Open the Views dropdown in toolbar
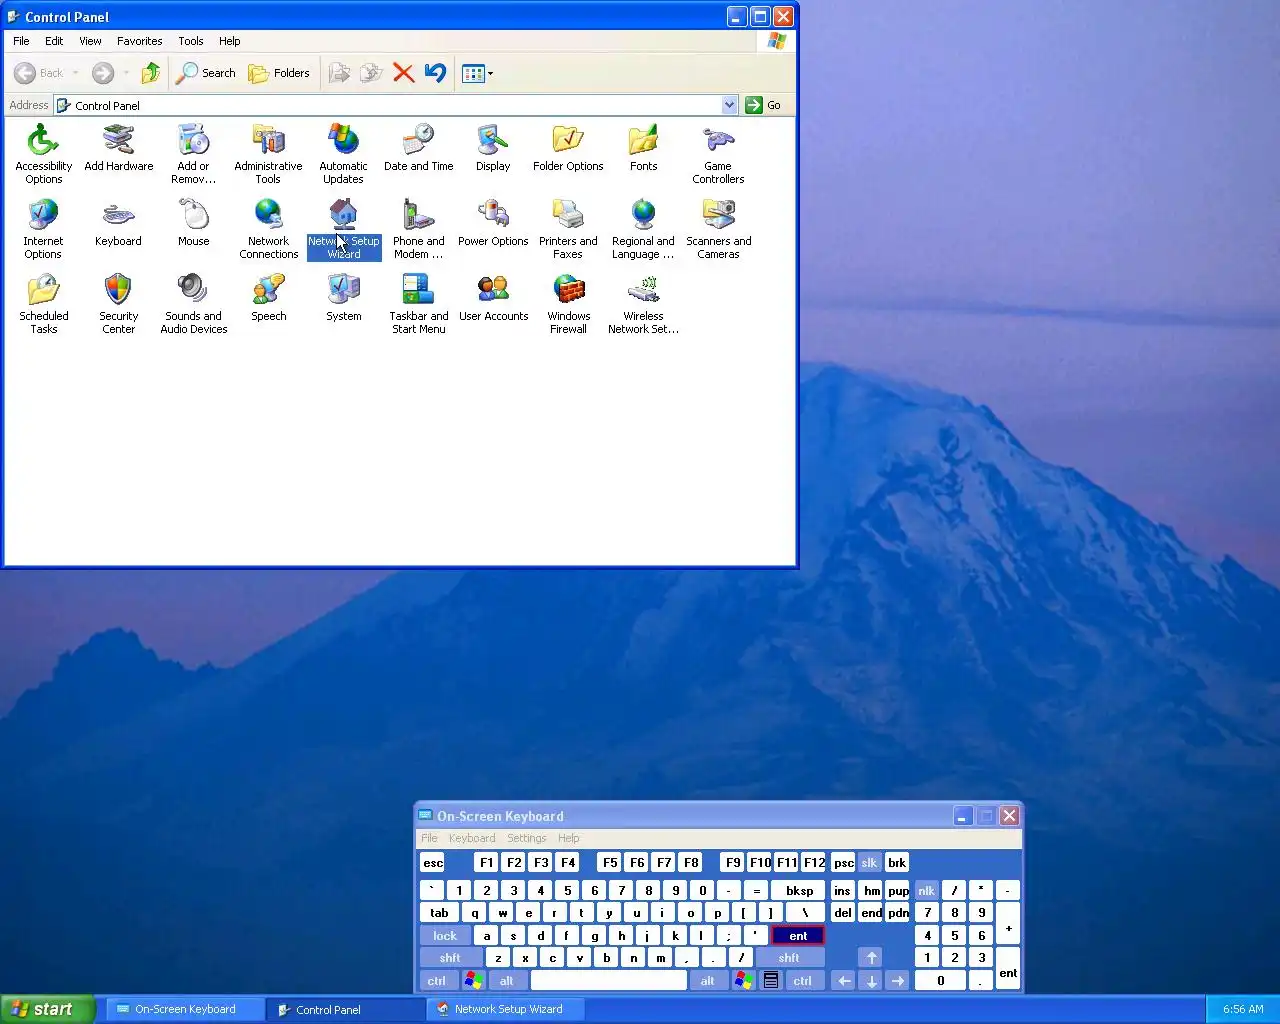 click(x=477, y=73)
